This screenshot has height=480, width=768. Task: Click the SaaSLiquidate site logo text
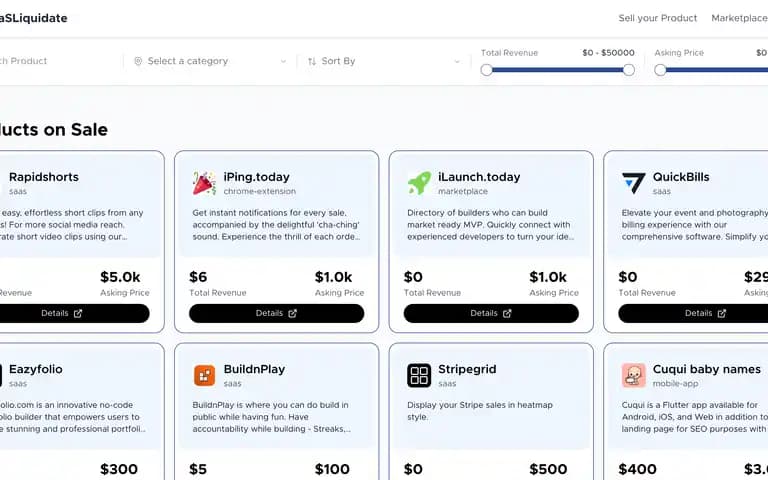click(x=33, y=18)
